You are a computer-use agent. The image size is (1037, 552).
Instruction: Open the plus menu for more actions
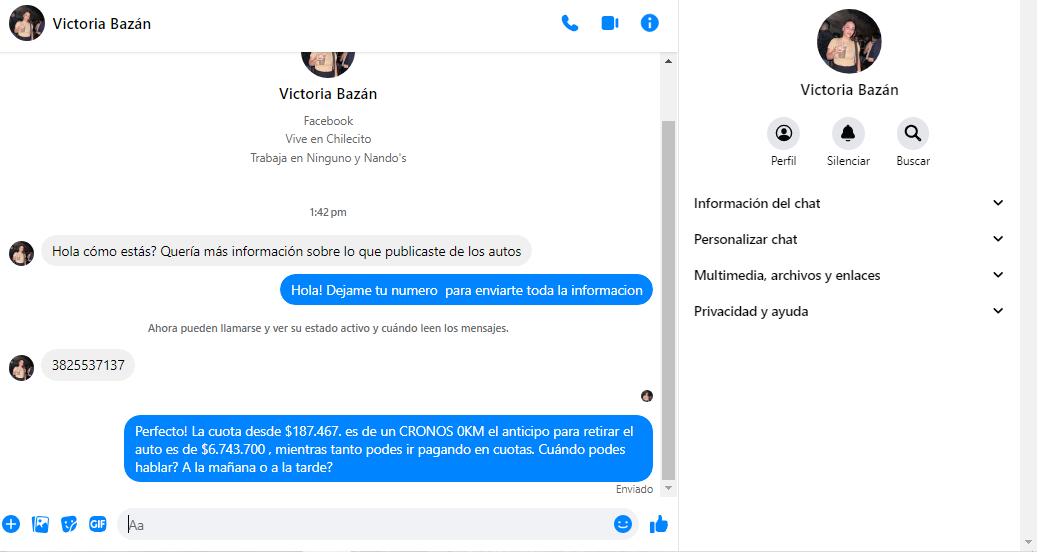[11, 524]
